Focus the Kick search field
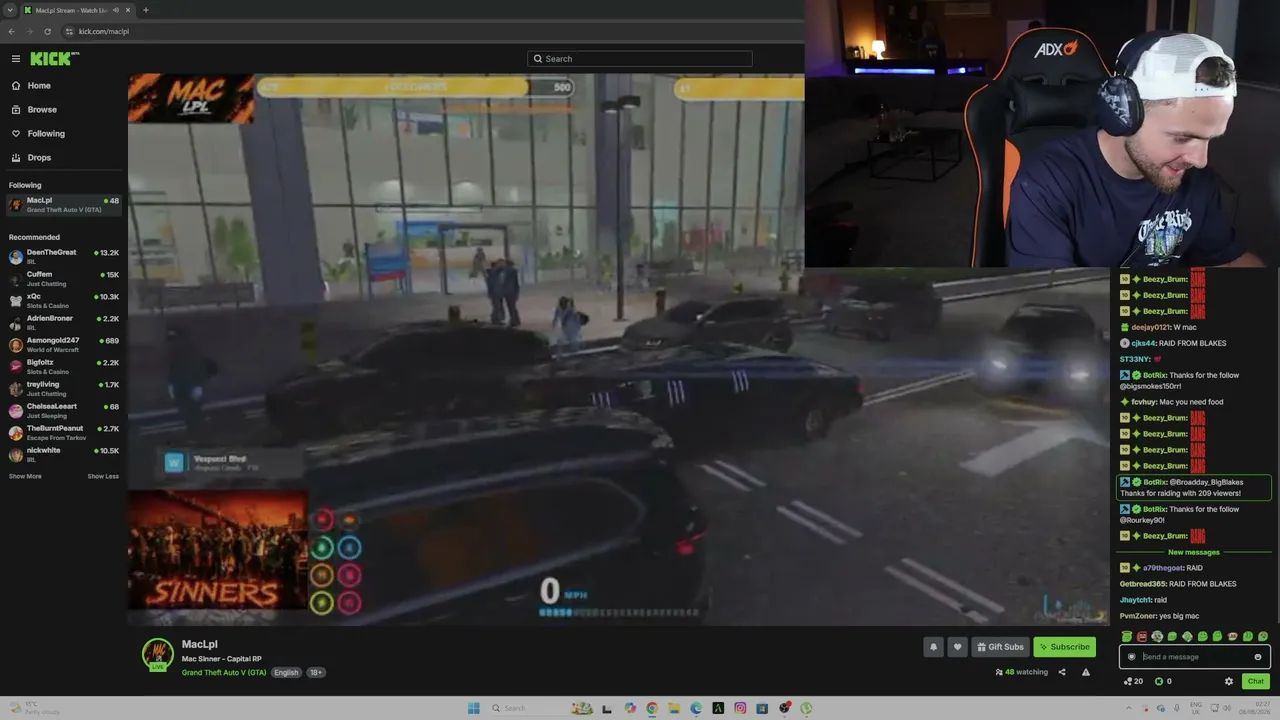 (640, 59)
